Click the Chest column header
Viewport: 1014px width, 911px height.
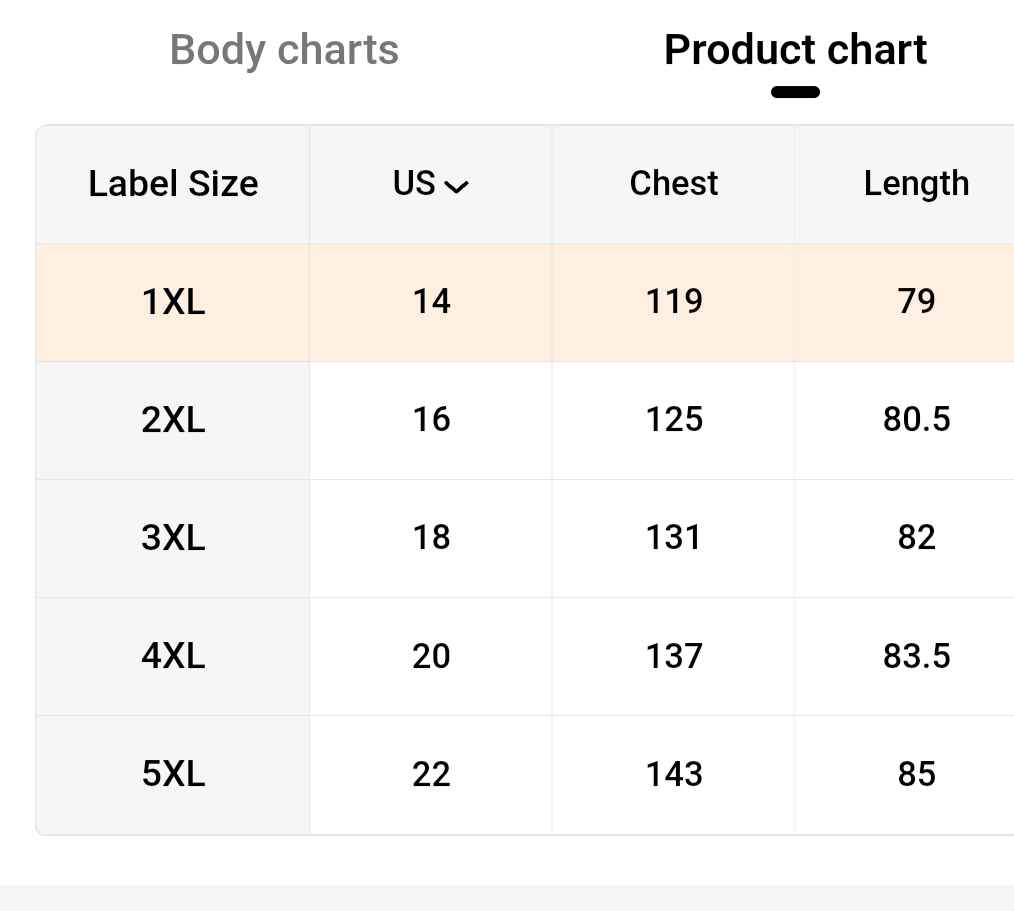(673, 184)
